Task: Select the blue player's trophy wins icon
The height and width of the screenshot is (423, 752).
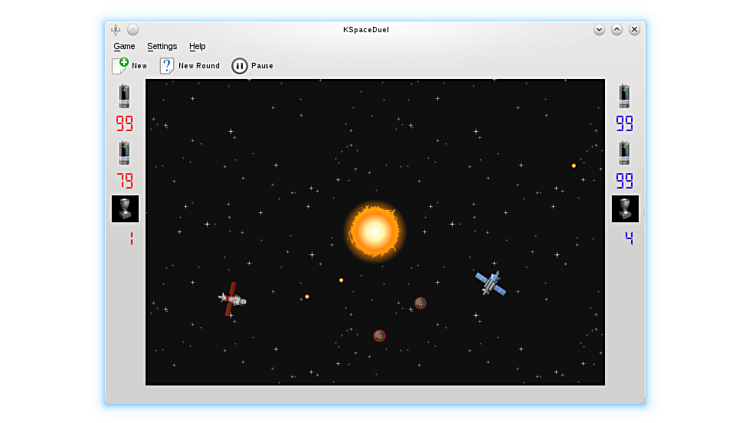Action: (625, 208)
